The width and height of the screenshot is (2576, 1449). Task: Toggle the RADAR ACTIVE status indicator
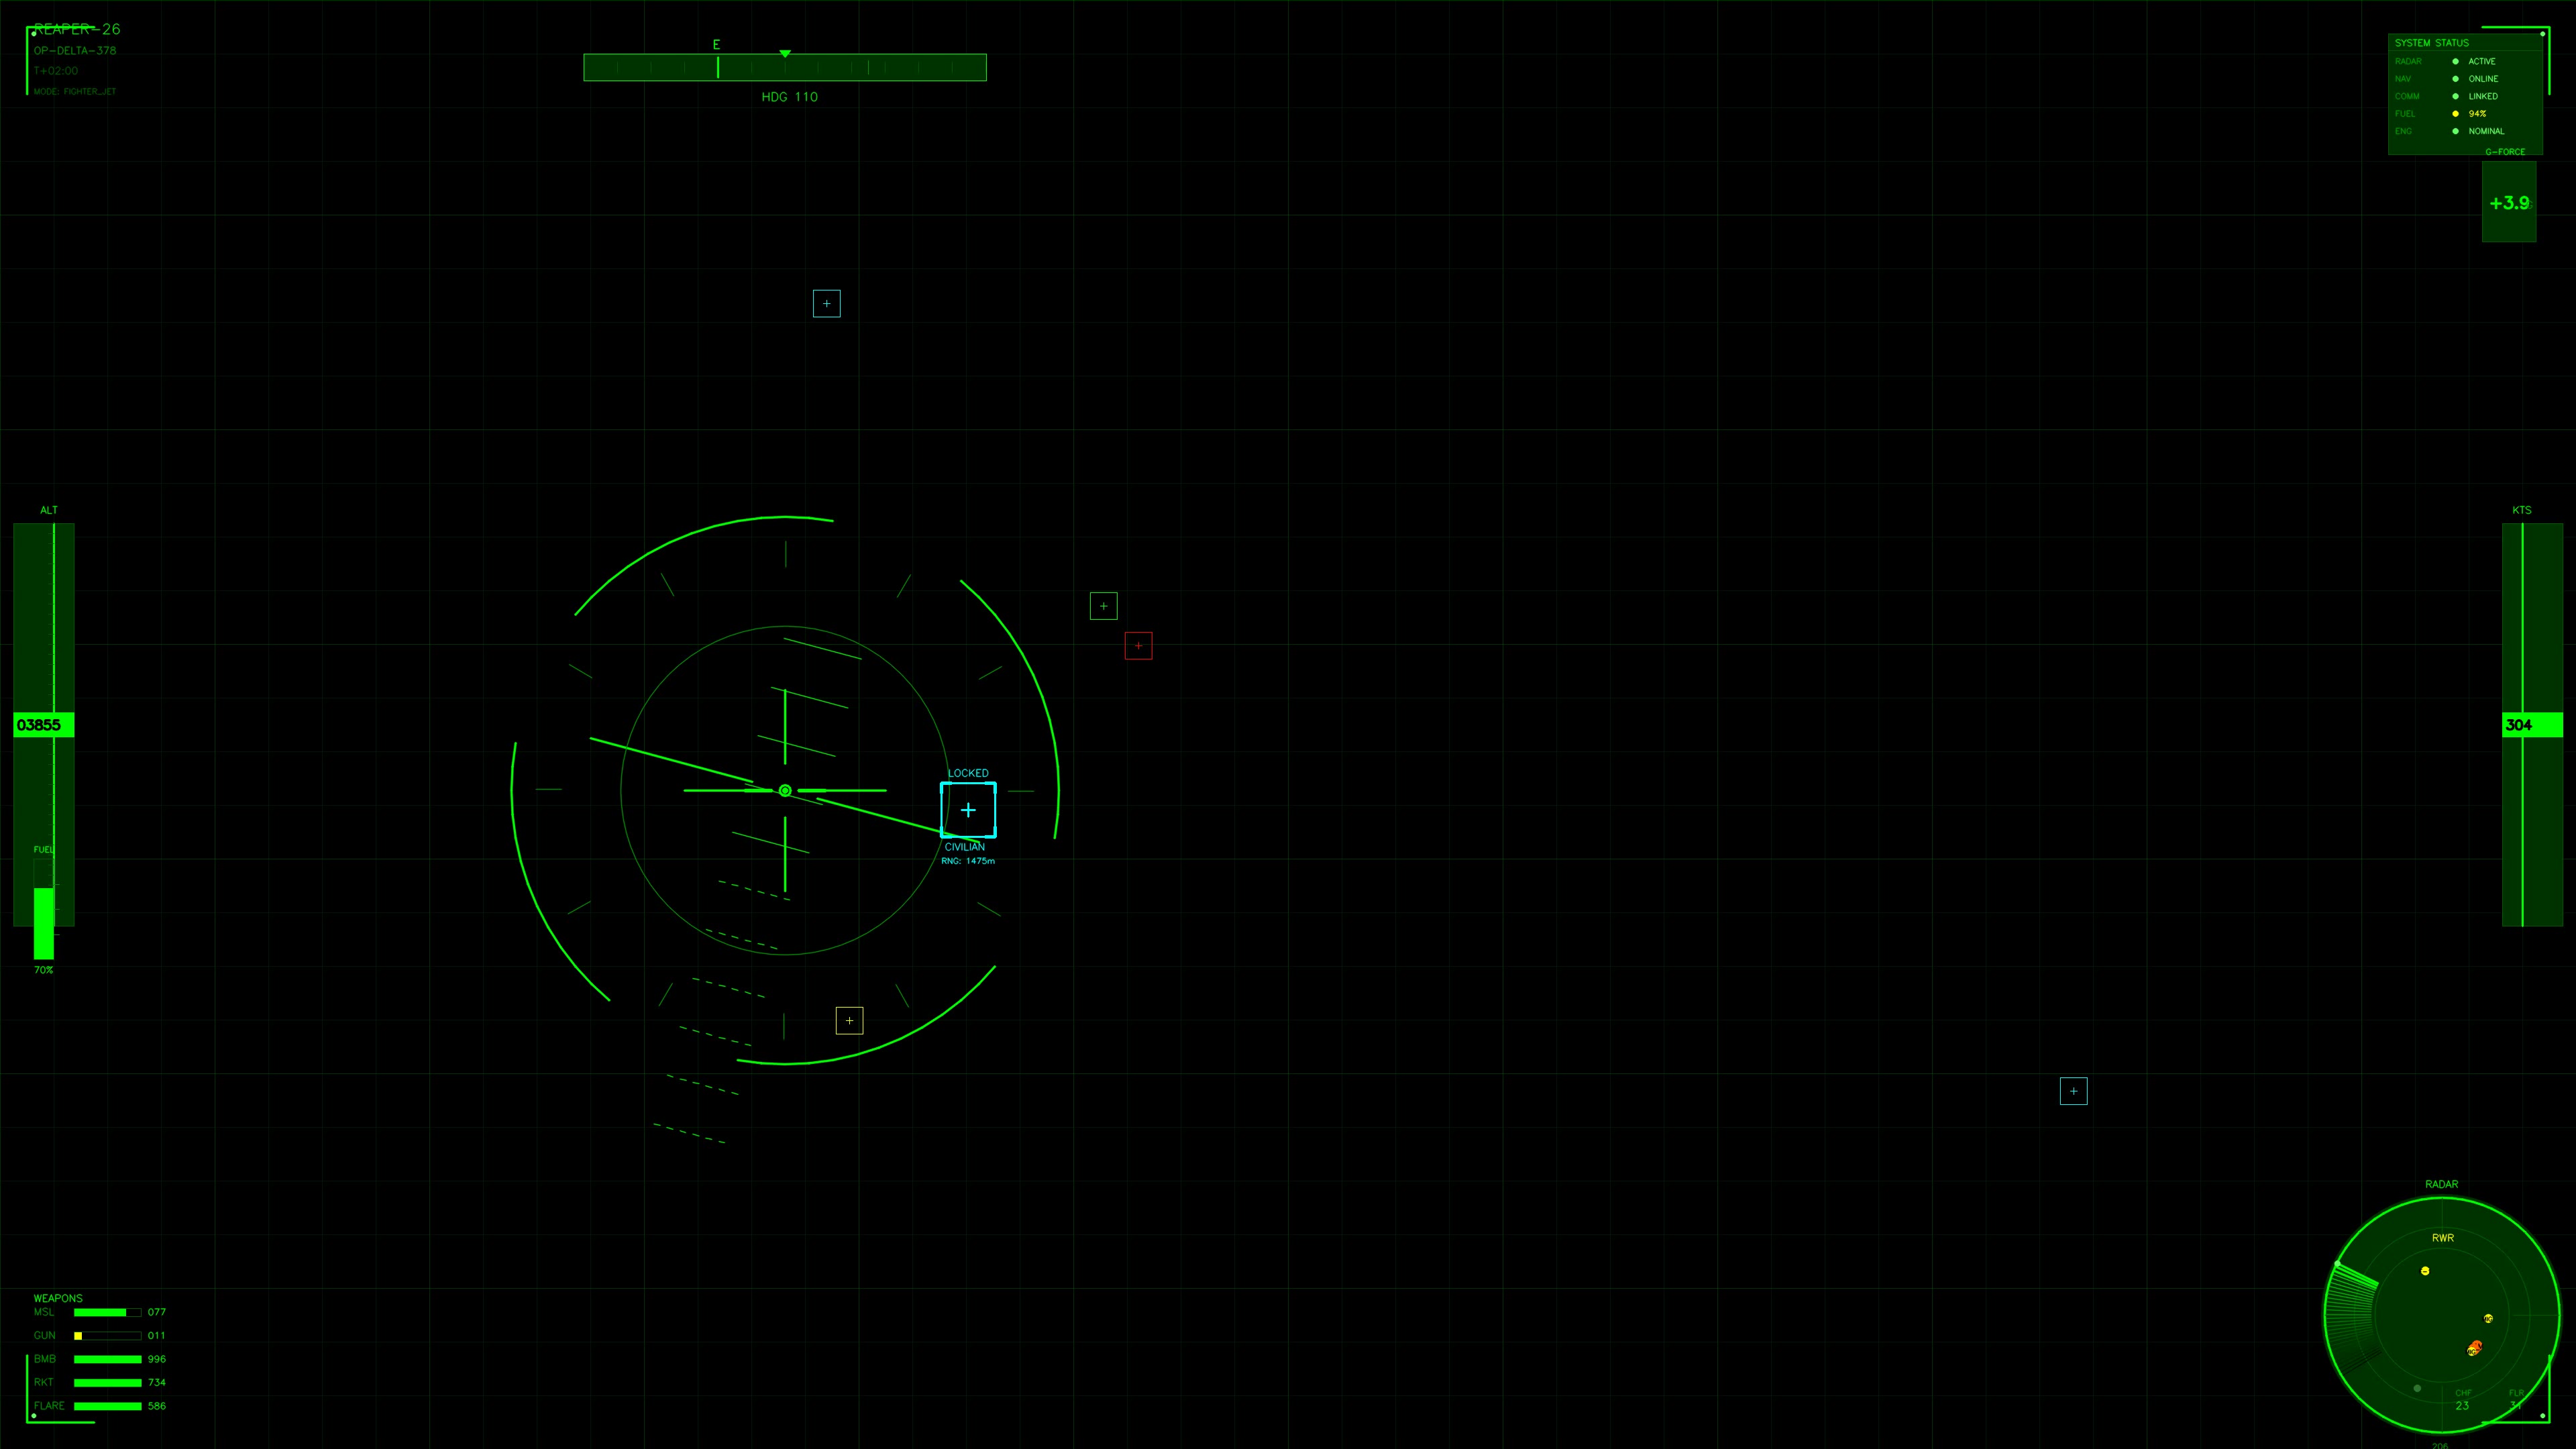2456,61
